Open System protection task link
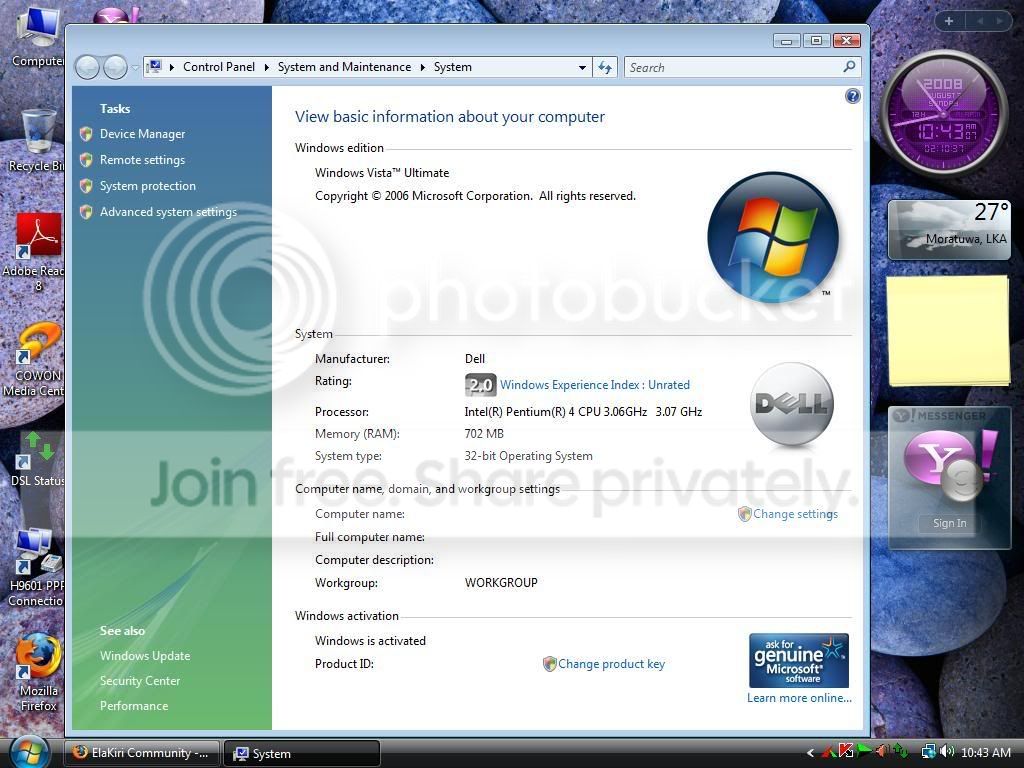Image resolution: width=1024 pixels, height=768 pixels. pos(148,186)
